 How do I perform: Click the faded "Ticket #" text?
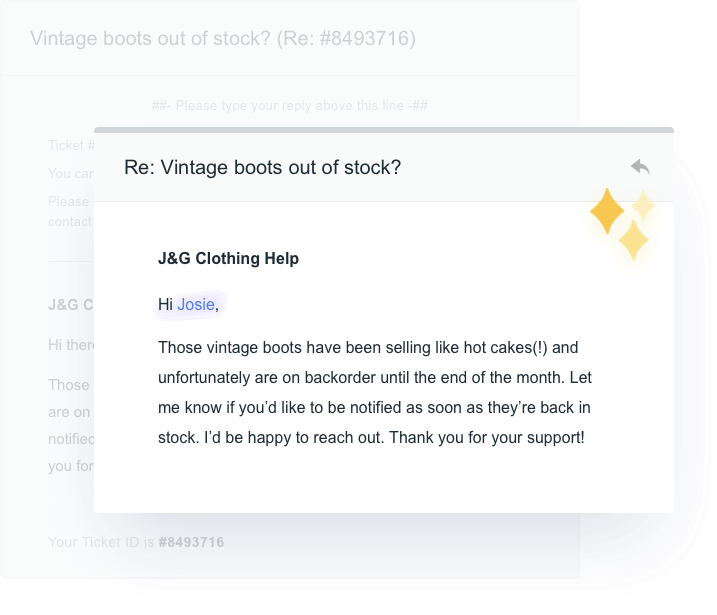pyautogui.click(x=69, y=145)
